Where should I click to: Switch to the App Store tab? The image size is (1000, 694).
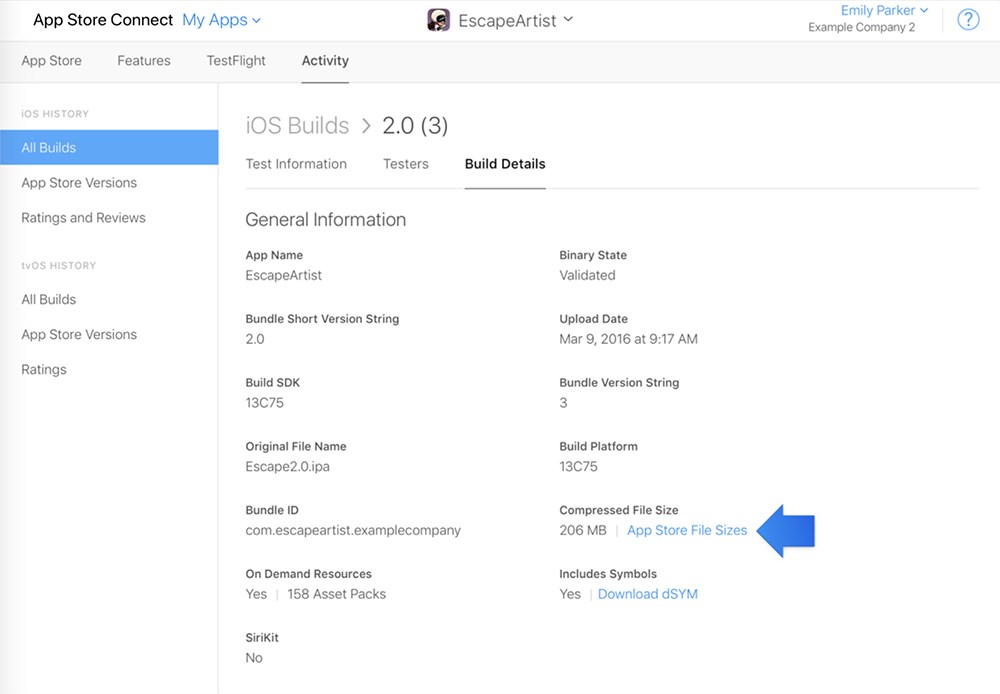pos(52,61)
